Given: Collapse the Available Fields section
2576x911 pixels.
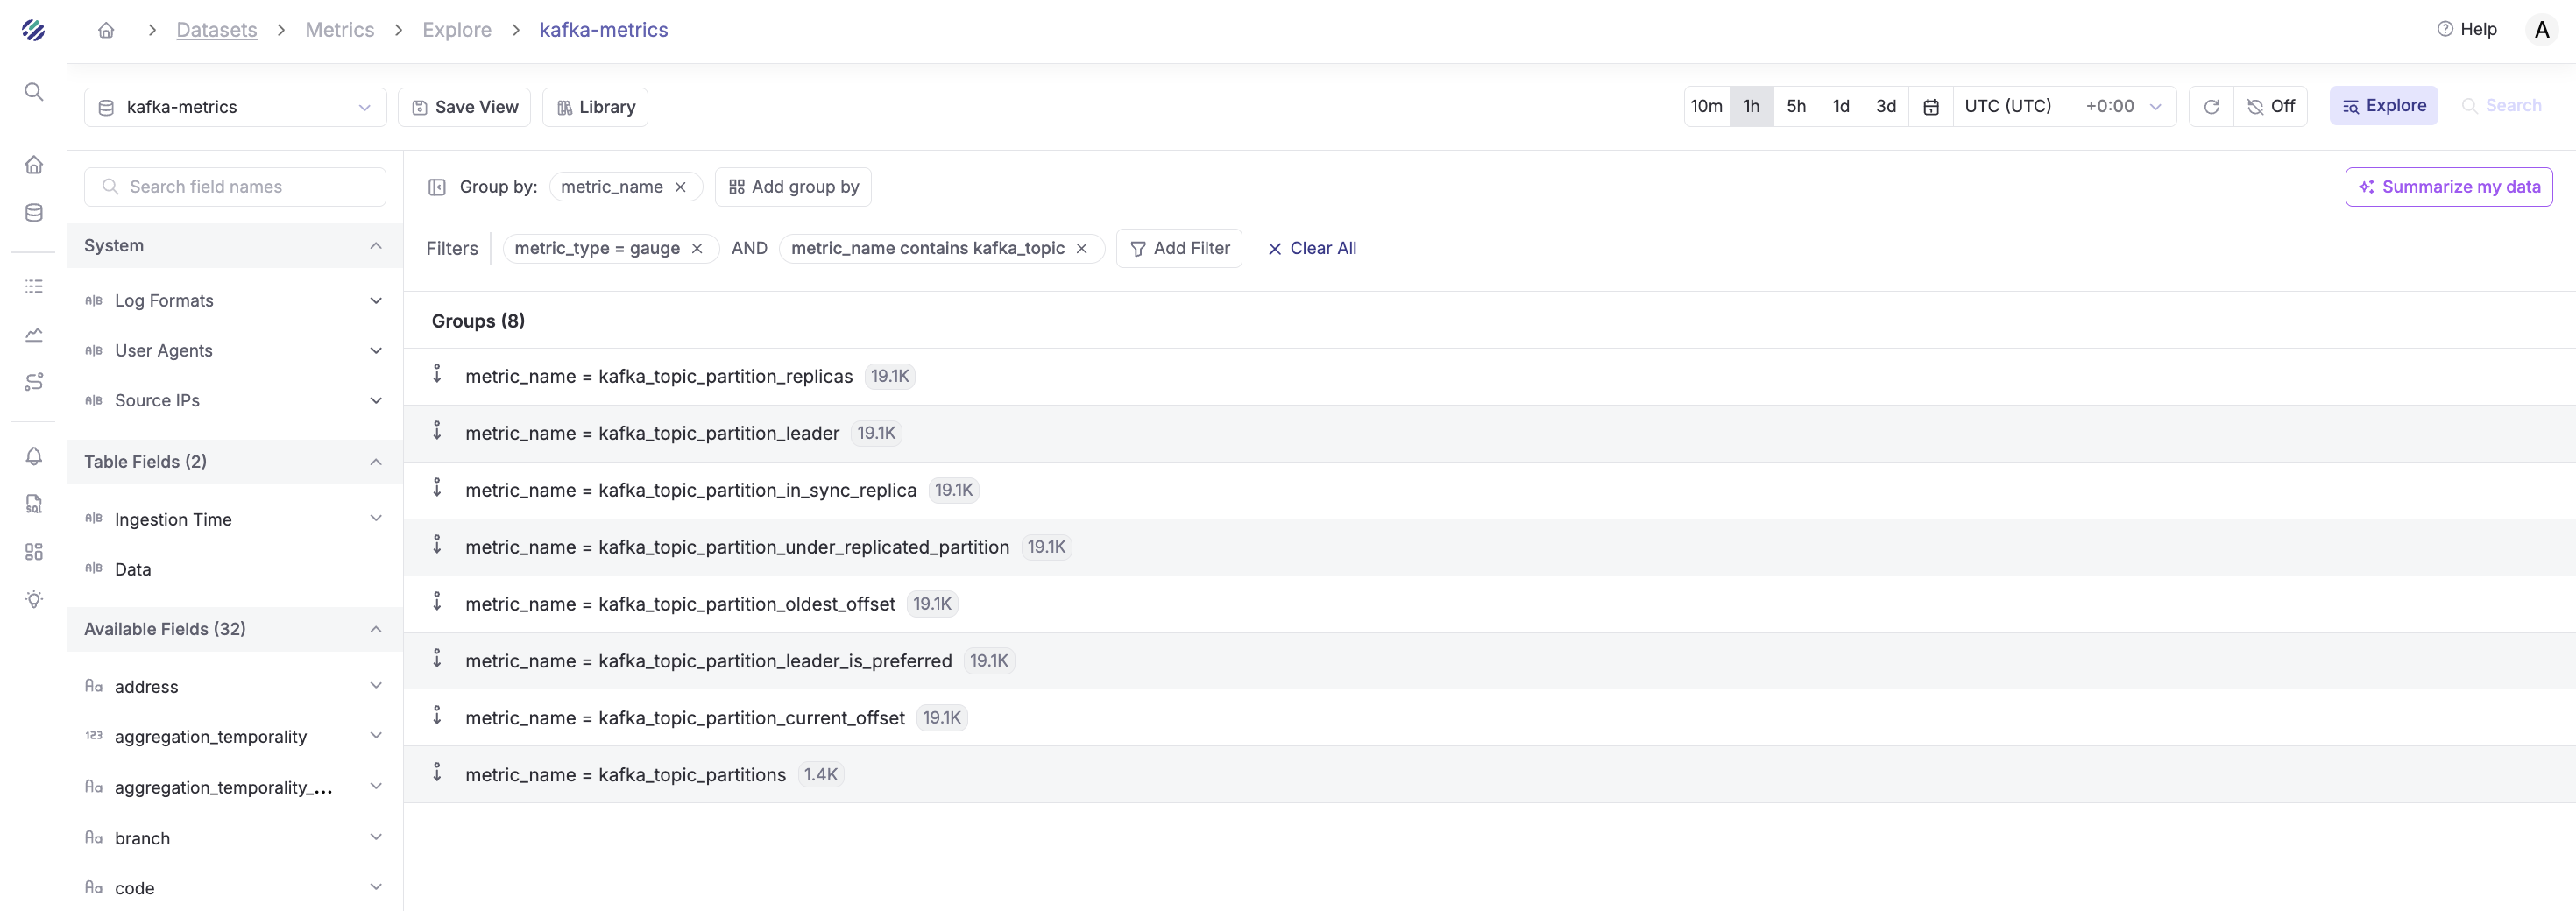Looking at the screenshot, I should pyautogui.click(x=375, y=629).
